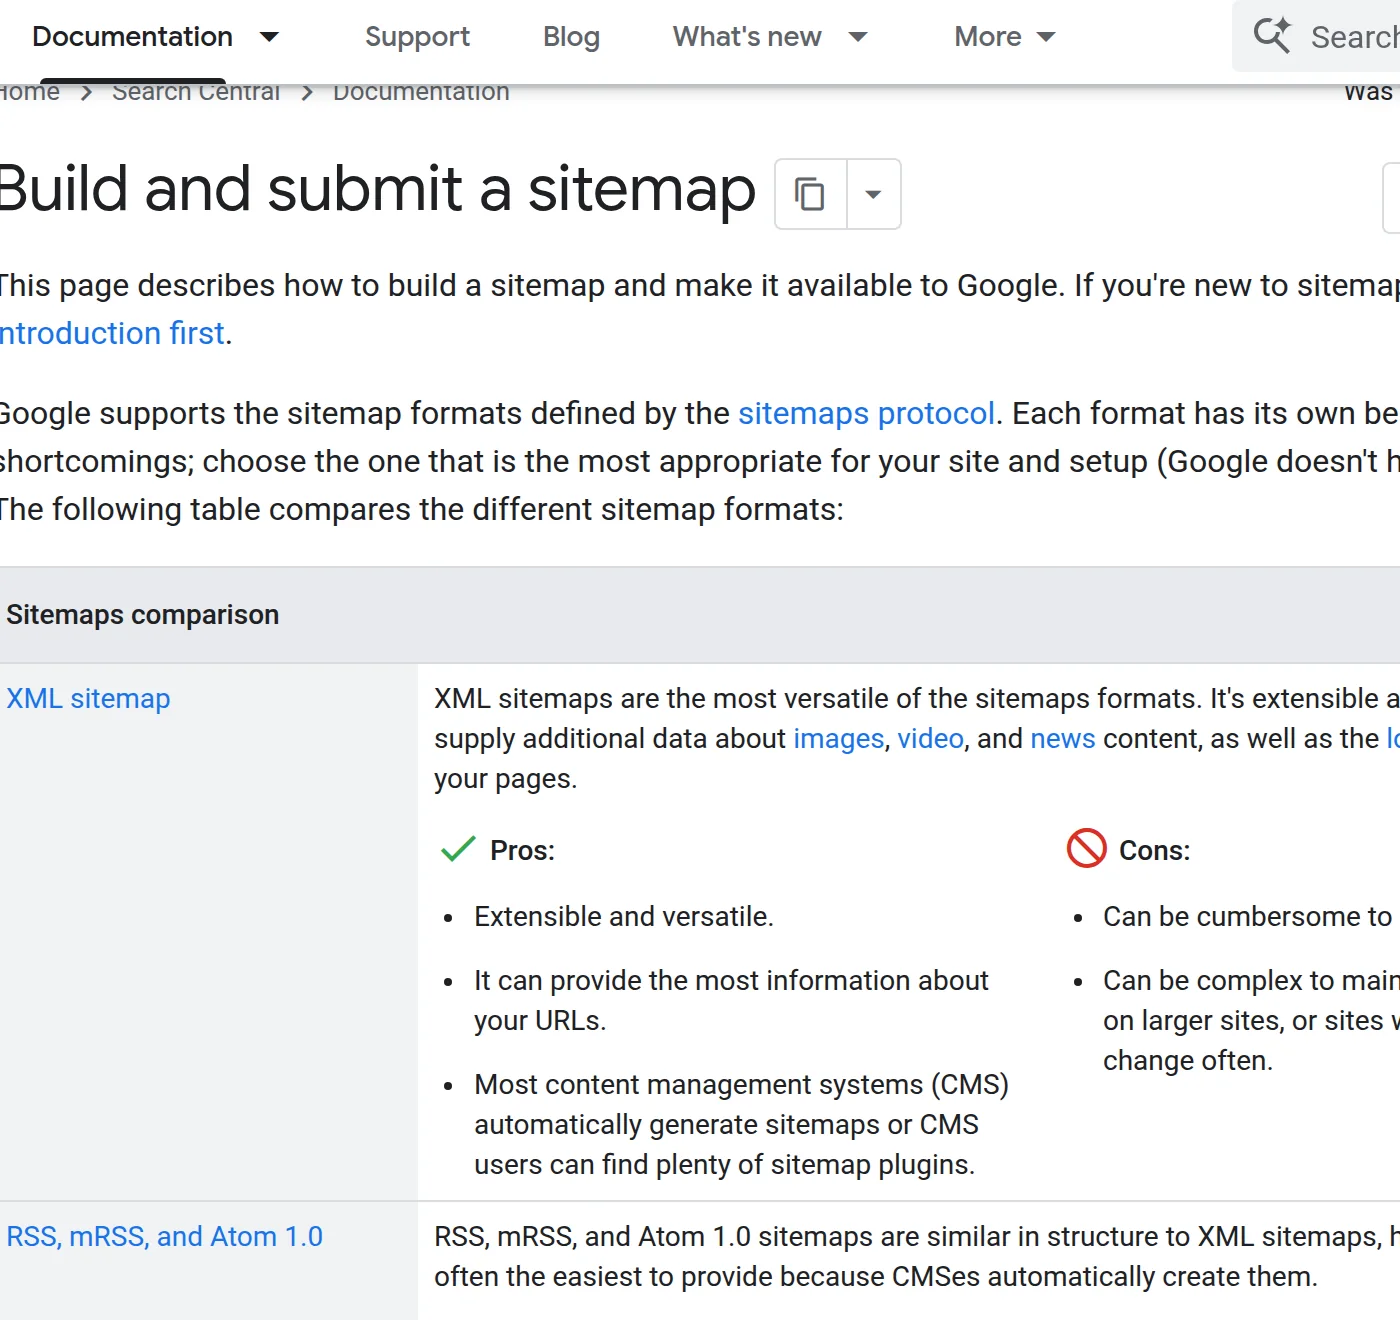Go to the Support tab
The image size is (1400, 1320).
pos(417,37)
